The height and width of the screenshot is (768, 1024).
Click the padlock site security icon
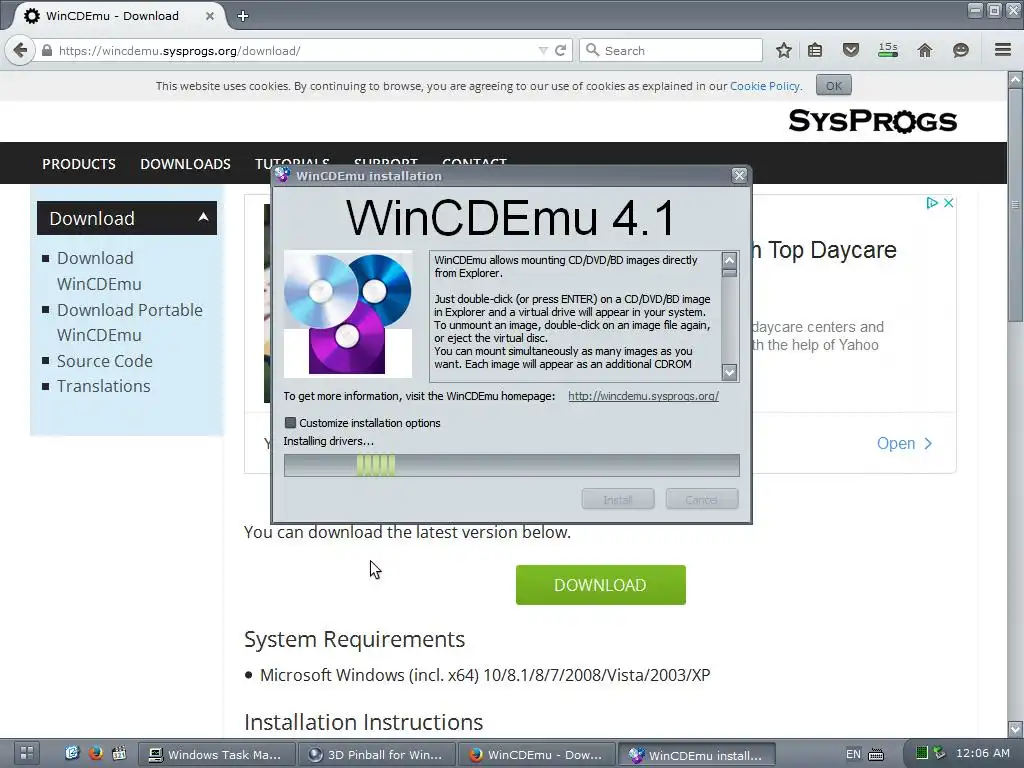point(46,50)
